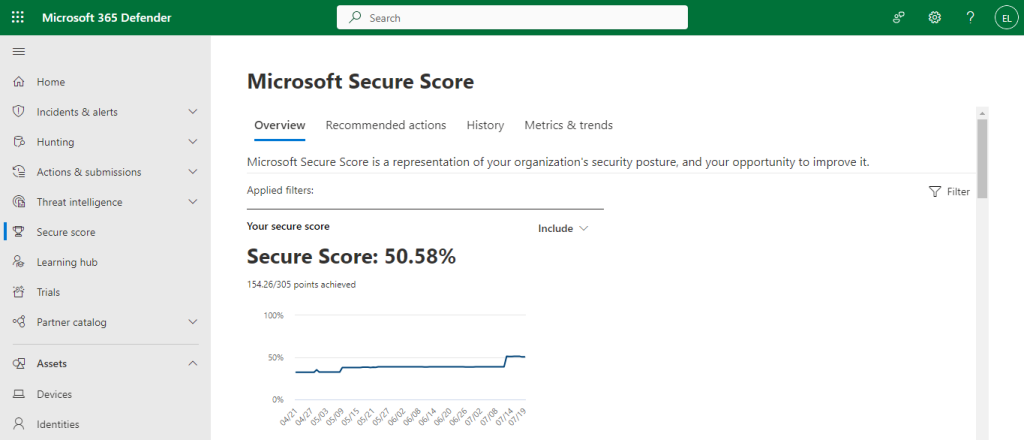
Task: Switch to the Recommended actions tab
Action: click(386, 125)
